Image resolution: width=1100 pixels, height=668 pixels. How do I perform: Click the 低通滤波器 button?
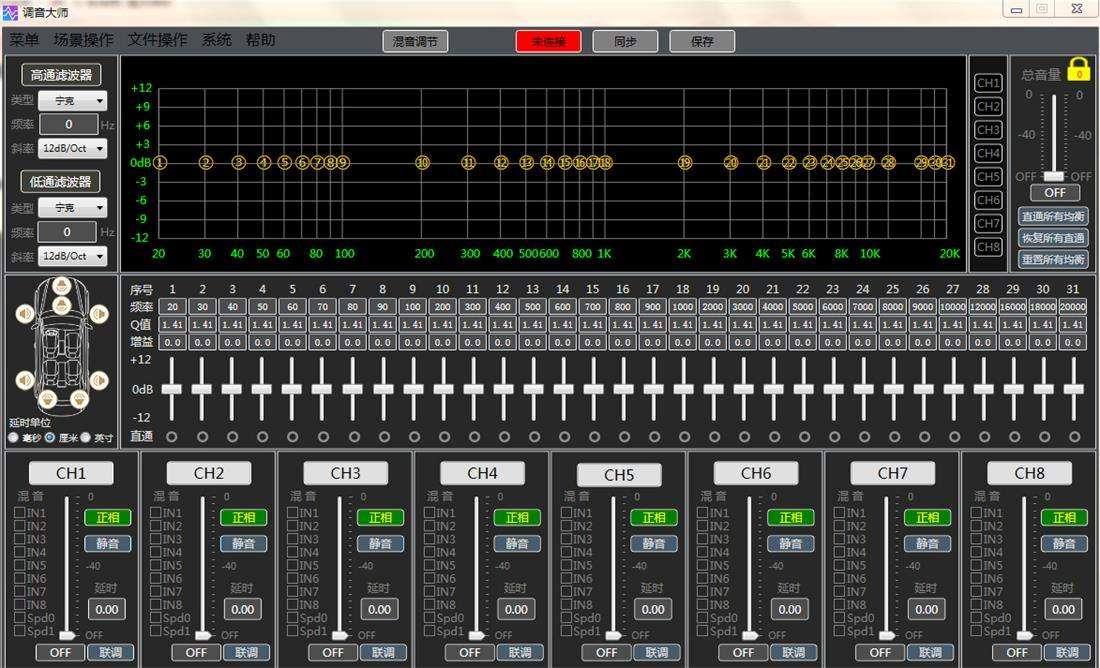pos(61,182)
